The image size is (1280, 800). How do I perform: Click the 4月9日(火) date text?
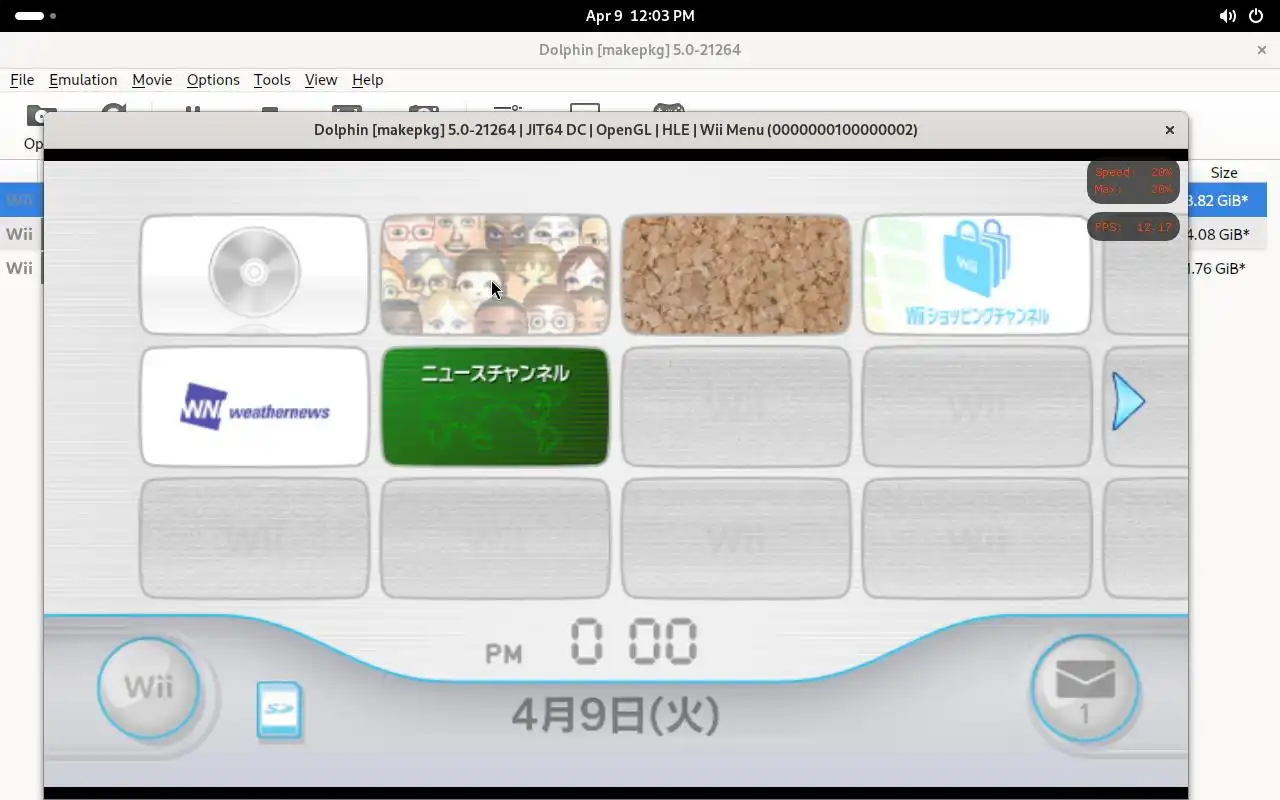tap(616, 715)
